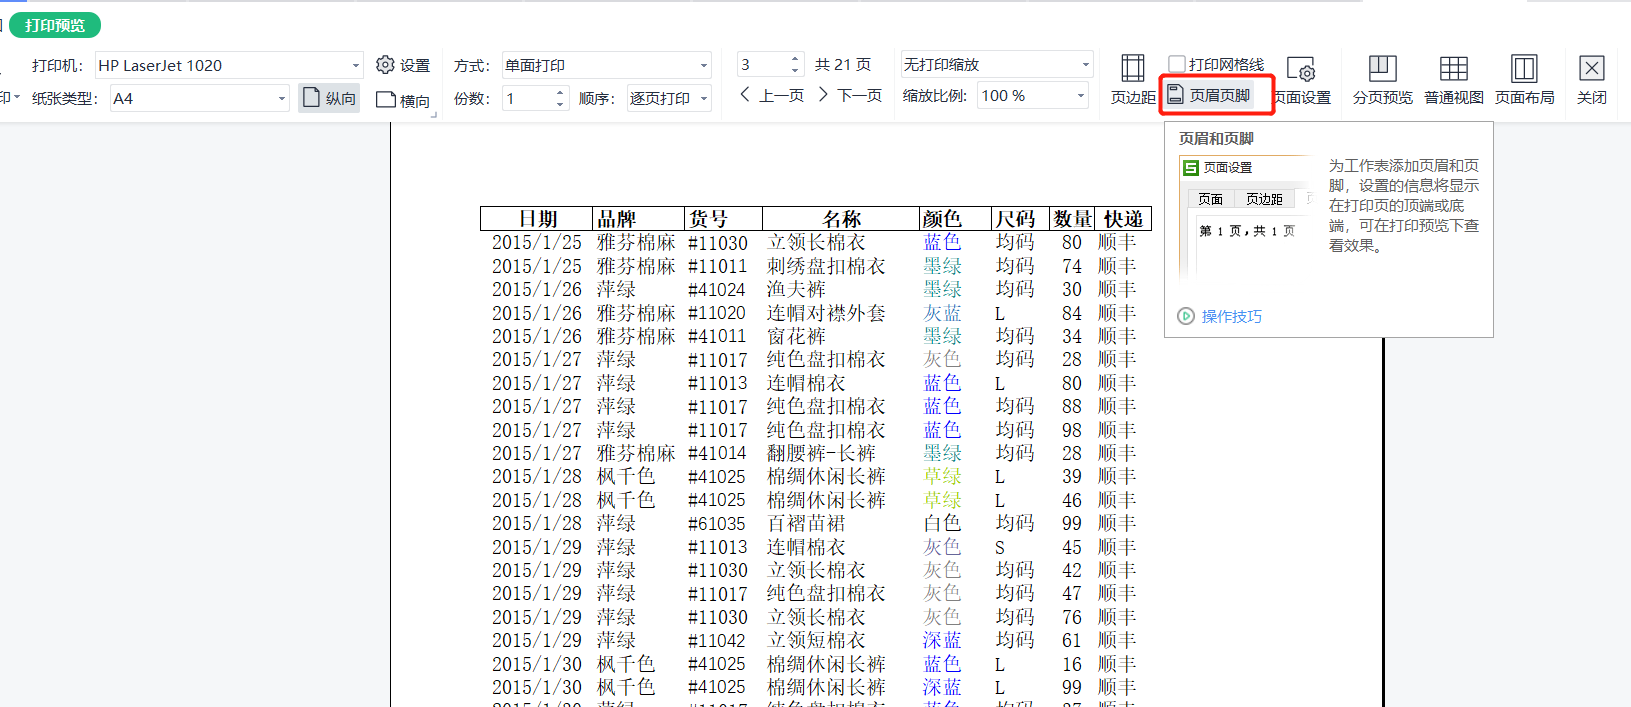Click the 灰蓝 color cell
The width and height of the screenshot is (1631, 707).
coord(942,313)
